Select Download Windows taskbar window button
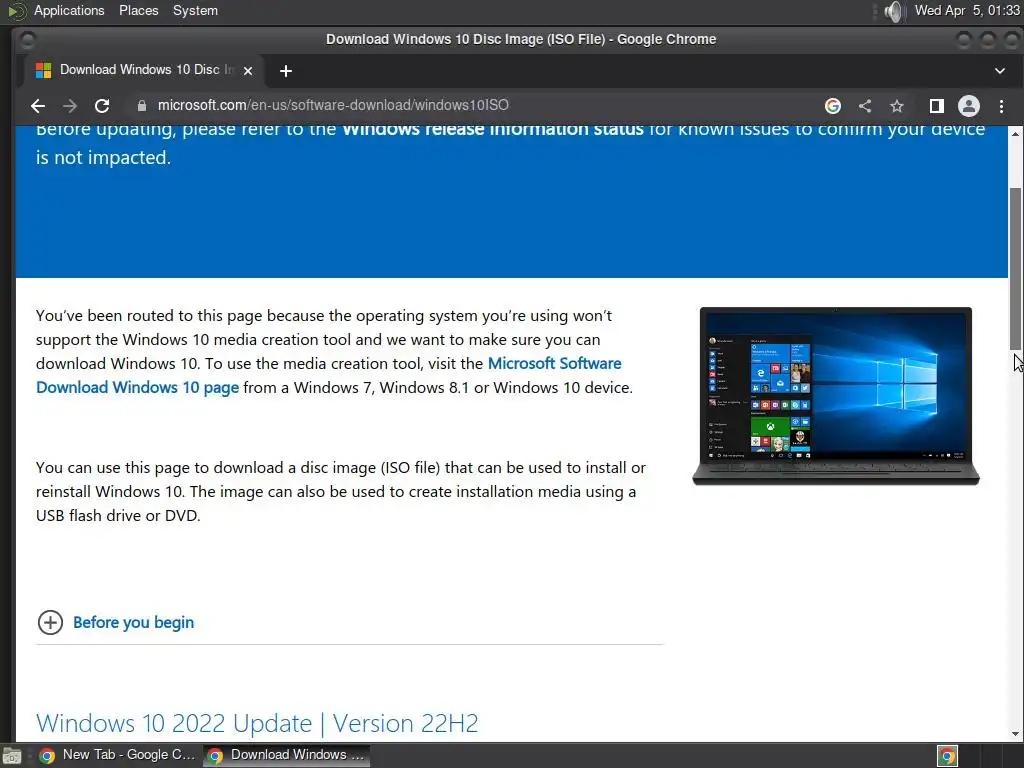 pos(286,755)
